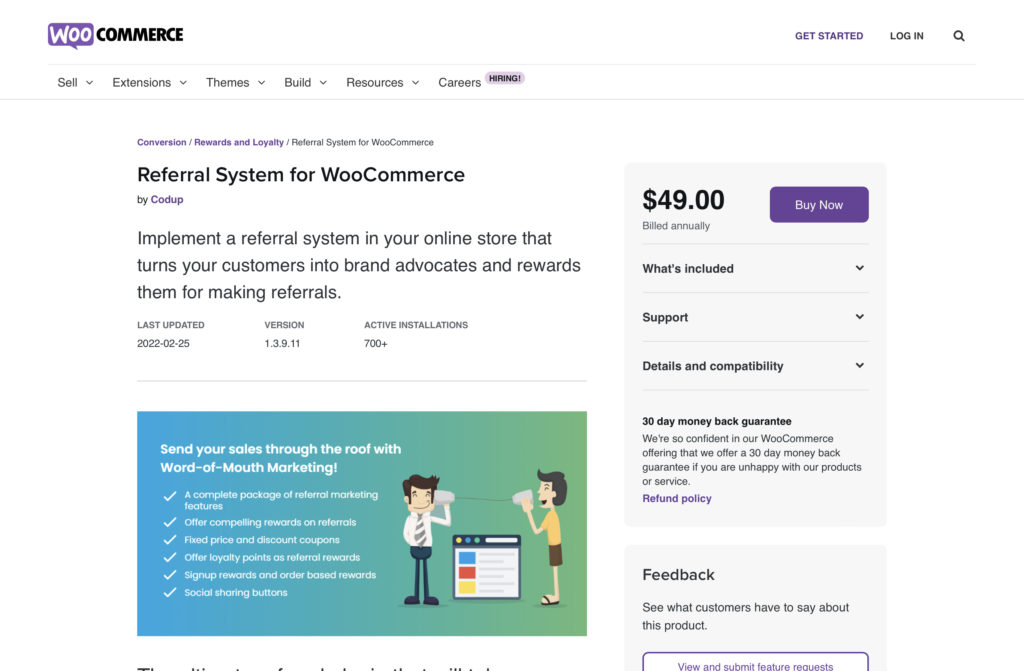Click Offer loyalty points as referral rewards checkmark
This screenshot has width=1024, height=671.
[x=170, y=557]
